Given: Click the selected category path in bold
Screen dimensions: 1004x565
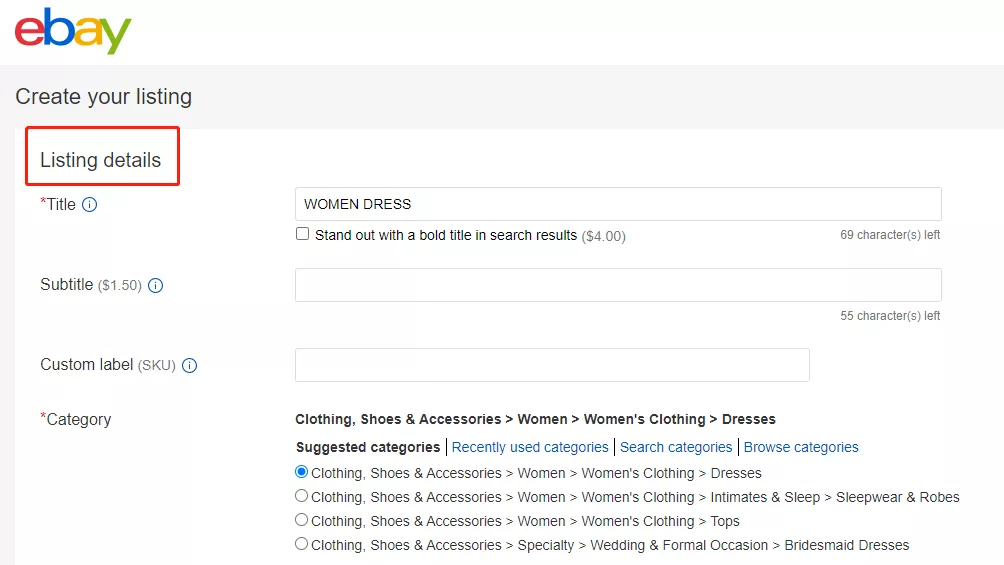Looking at the screenshot, I should point(535,419).
